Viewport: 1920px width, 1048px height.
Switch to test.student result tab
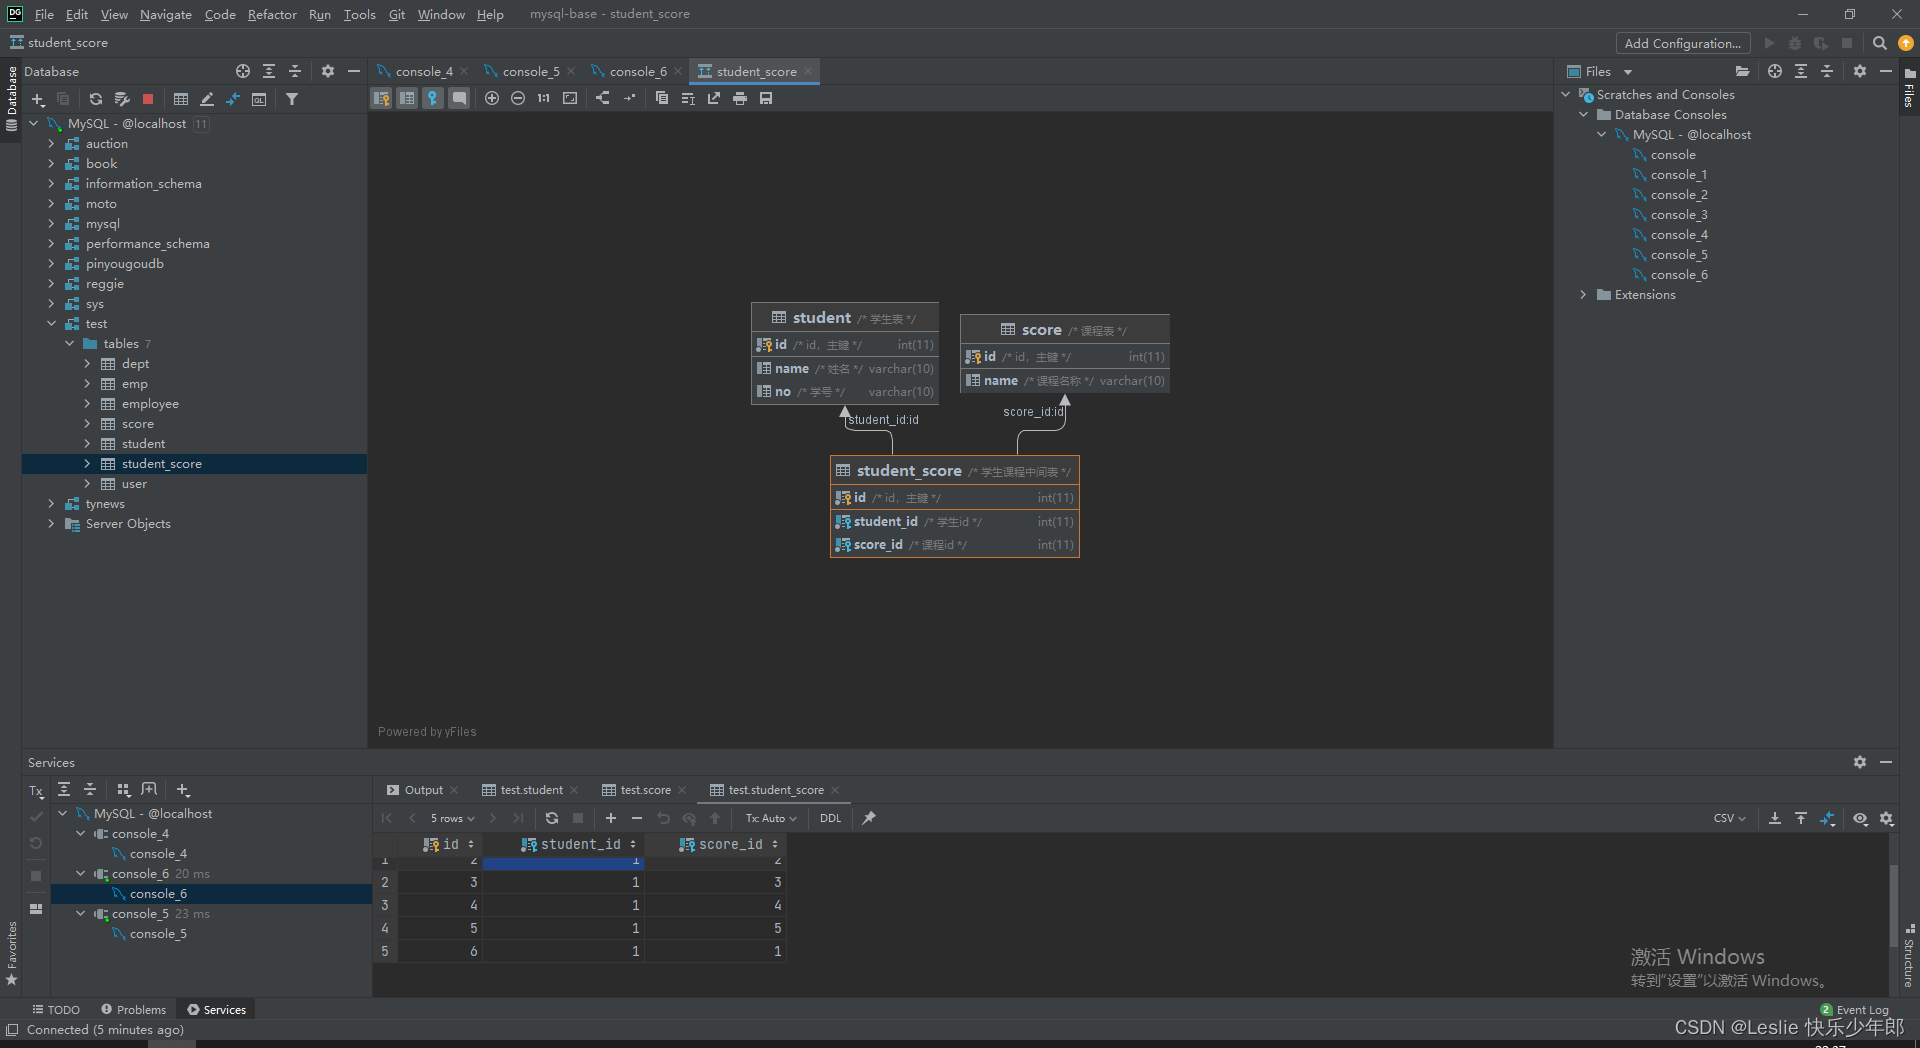click(531, 790)
